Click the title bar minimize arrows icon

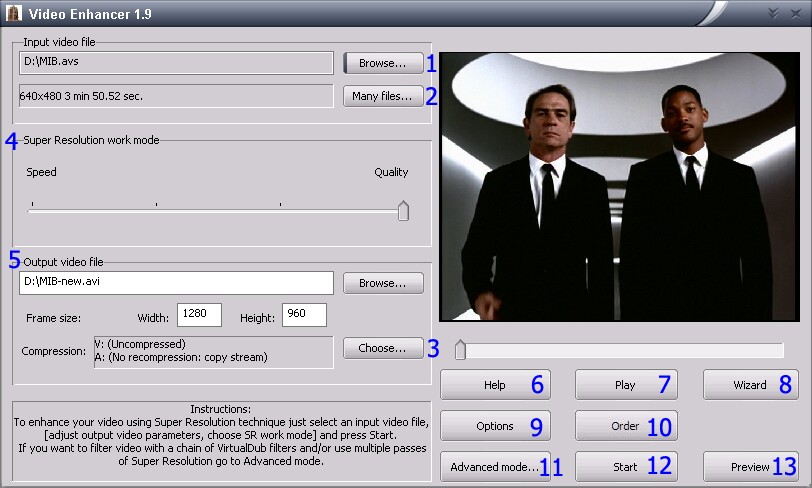773,13
